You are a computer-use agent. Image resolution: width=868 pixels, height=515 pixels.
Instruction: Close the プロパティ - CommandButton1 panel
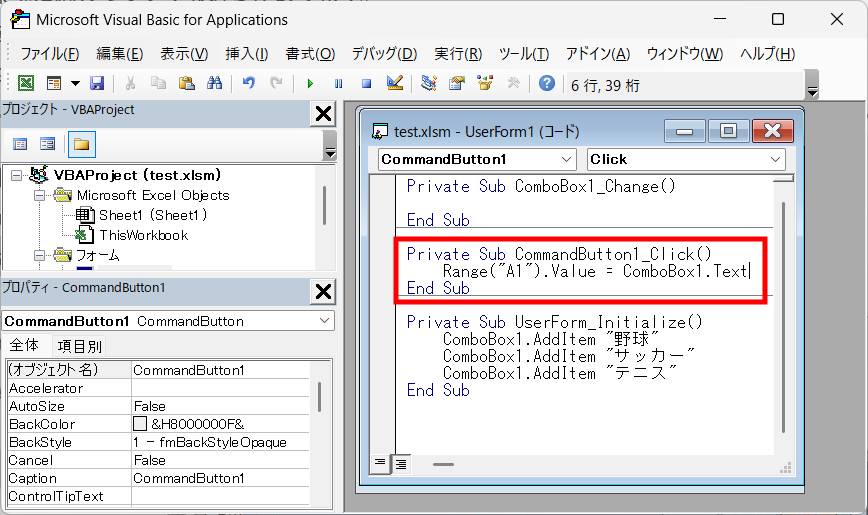[323, 291]
